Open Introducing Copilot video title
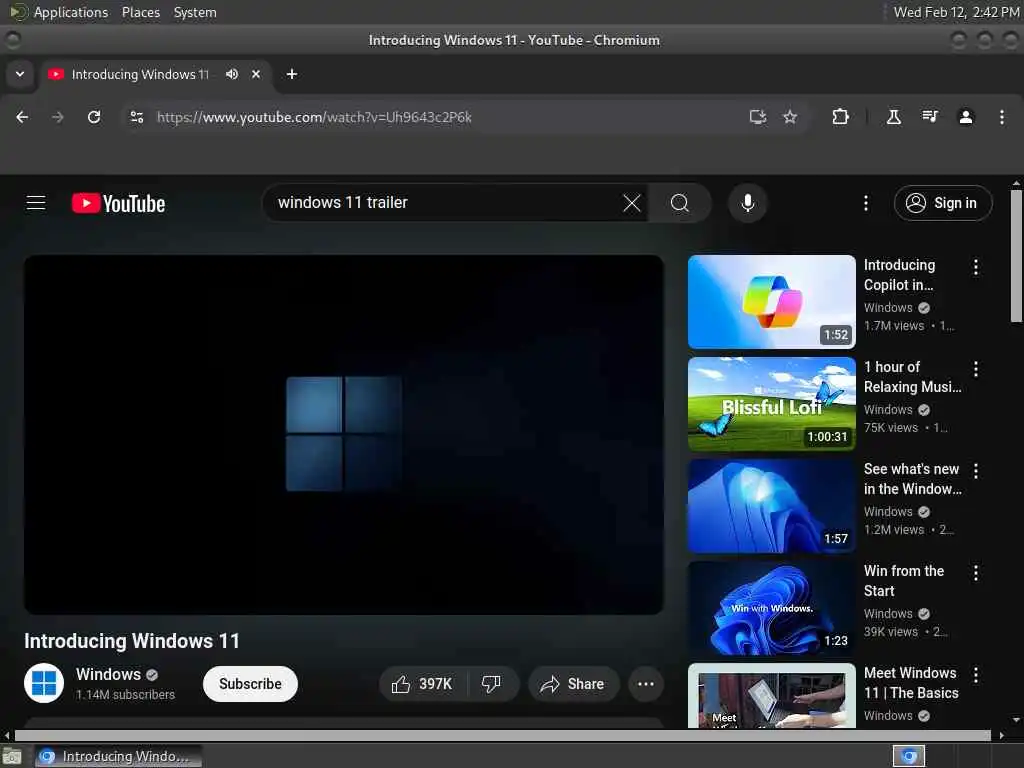The image size is (1024, 768). [899, 275]
